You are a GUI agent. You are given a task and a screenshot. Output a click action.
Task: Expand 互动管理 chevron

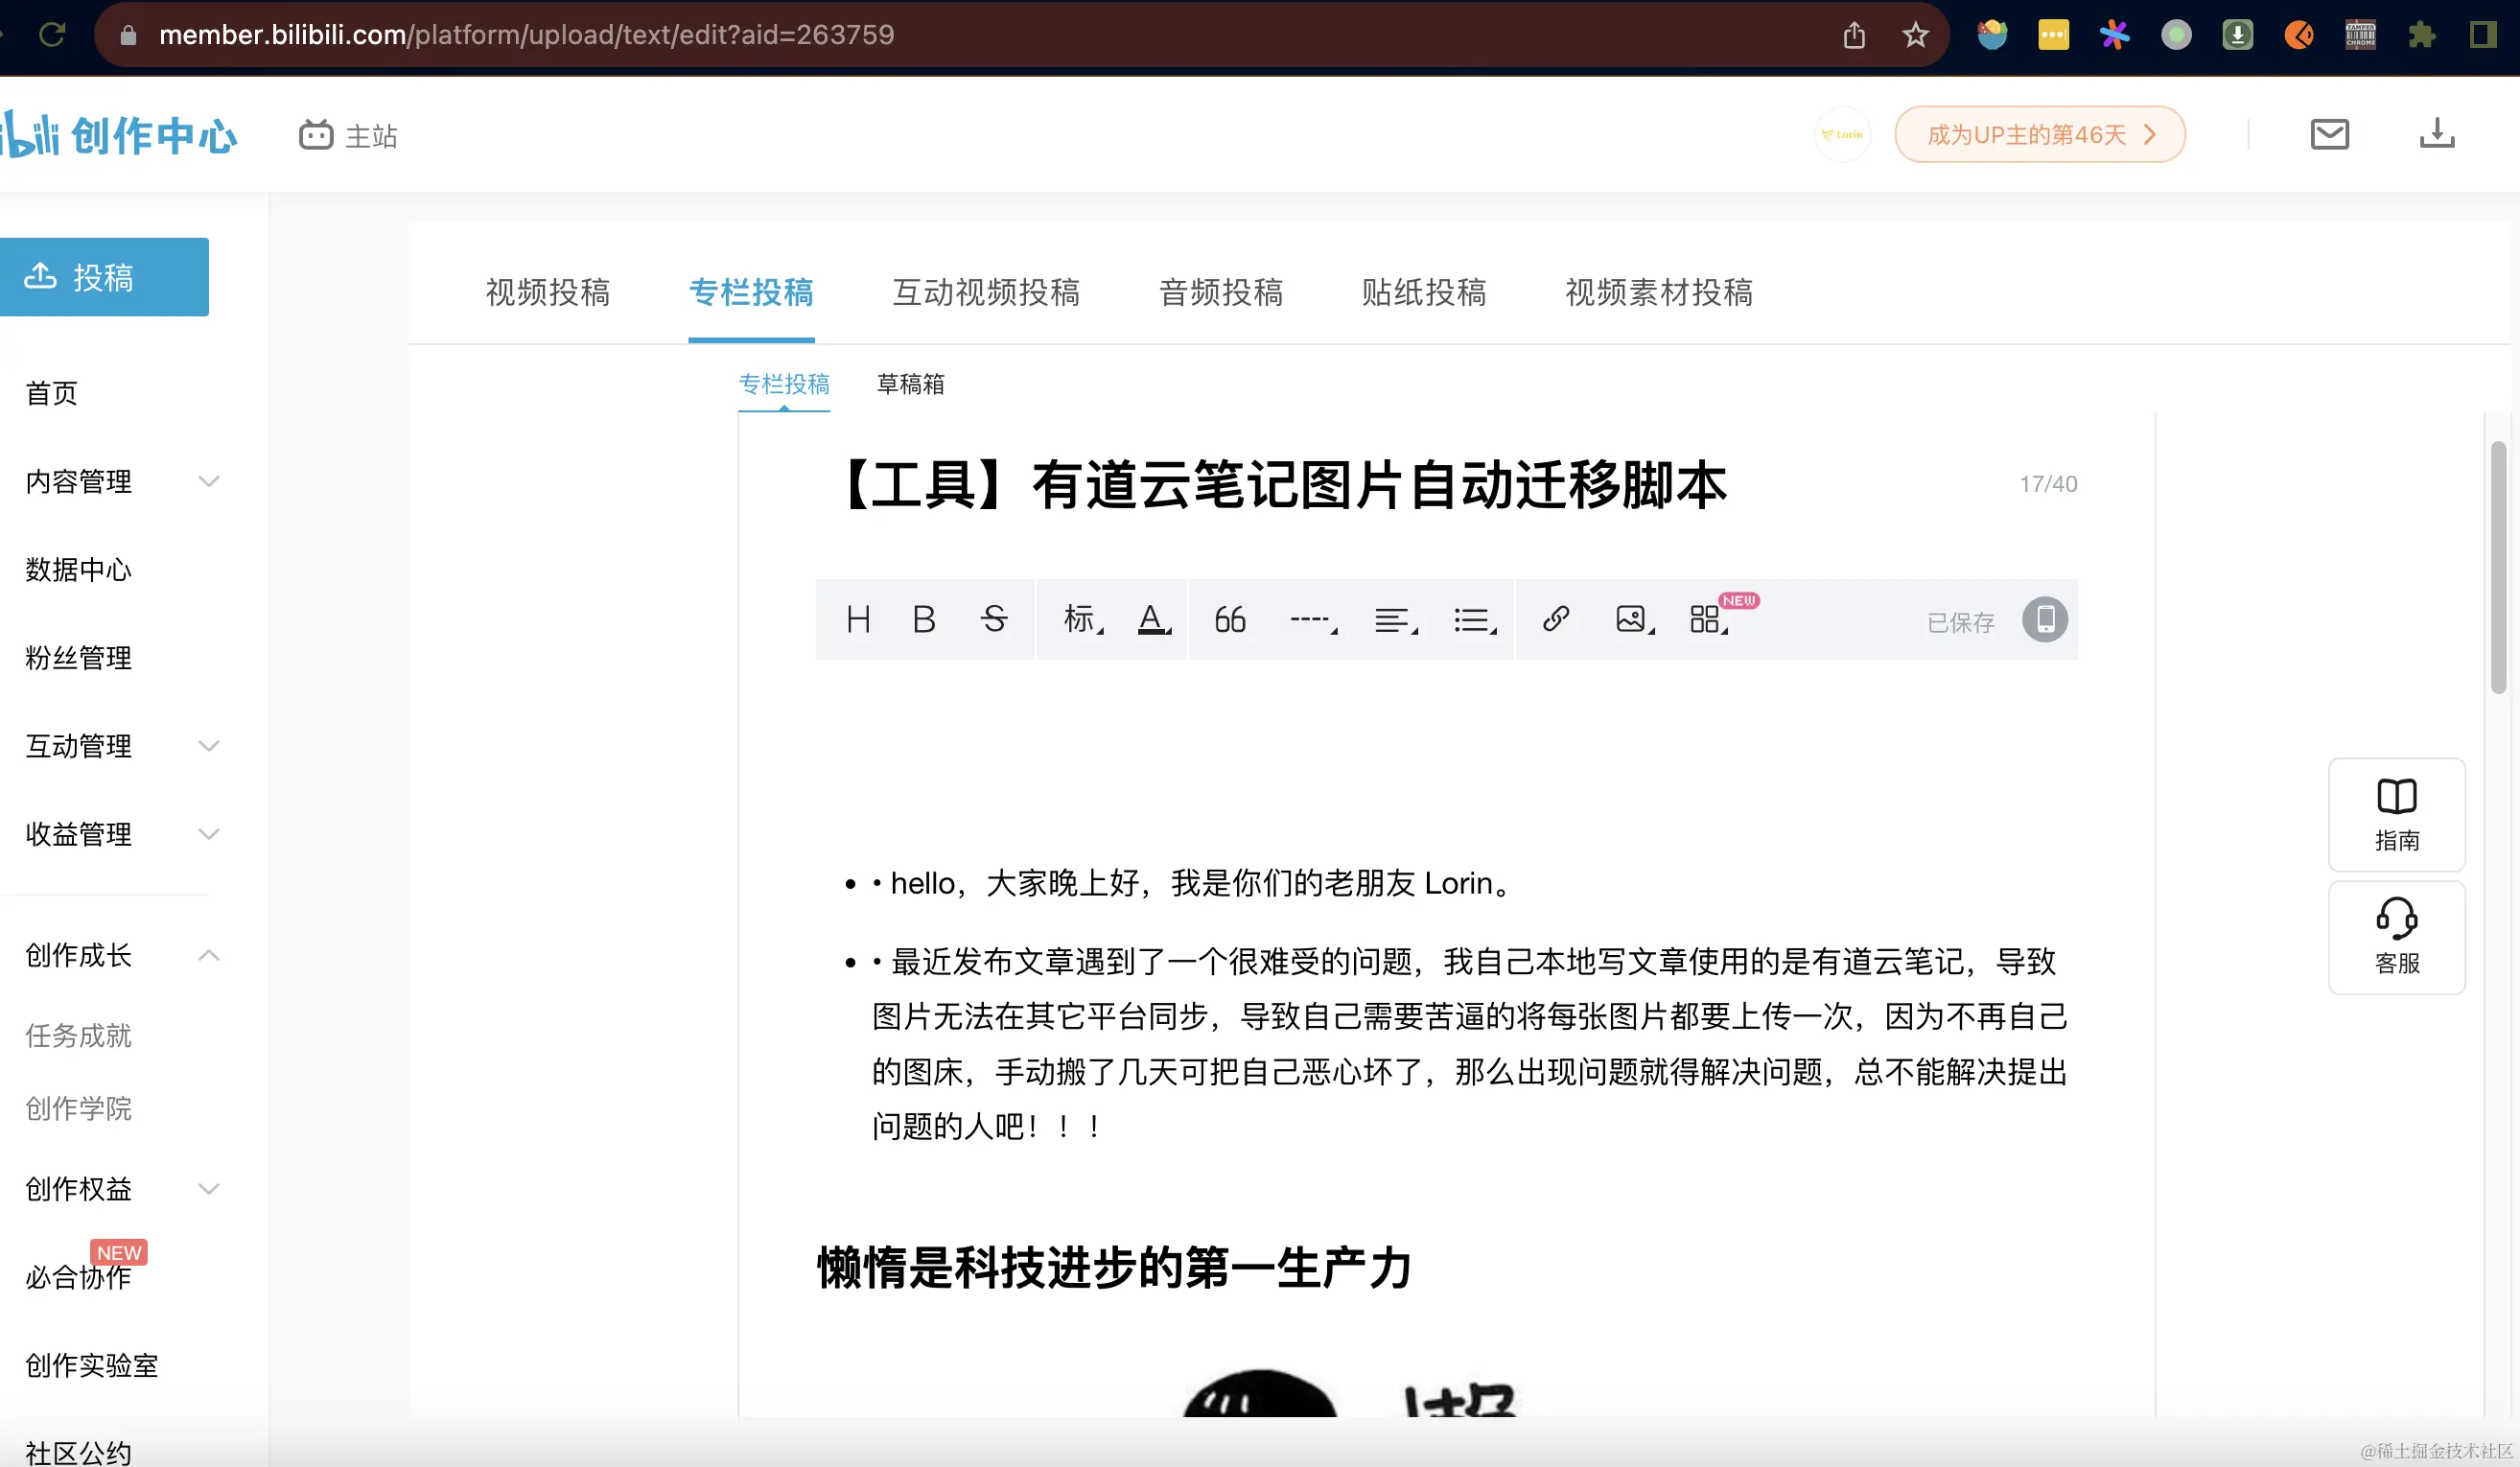(209, 745)
